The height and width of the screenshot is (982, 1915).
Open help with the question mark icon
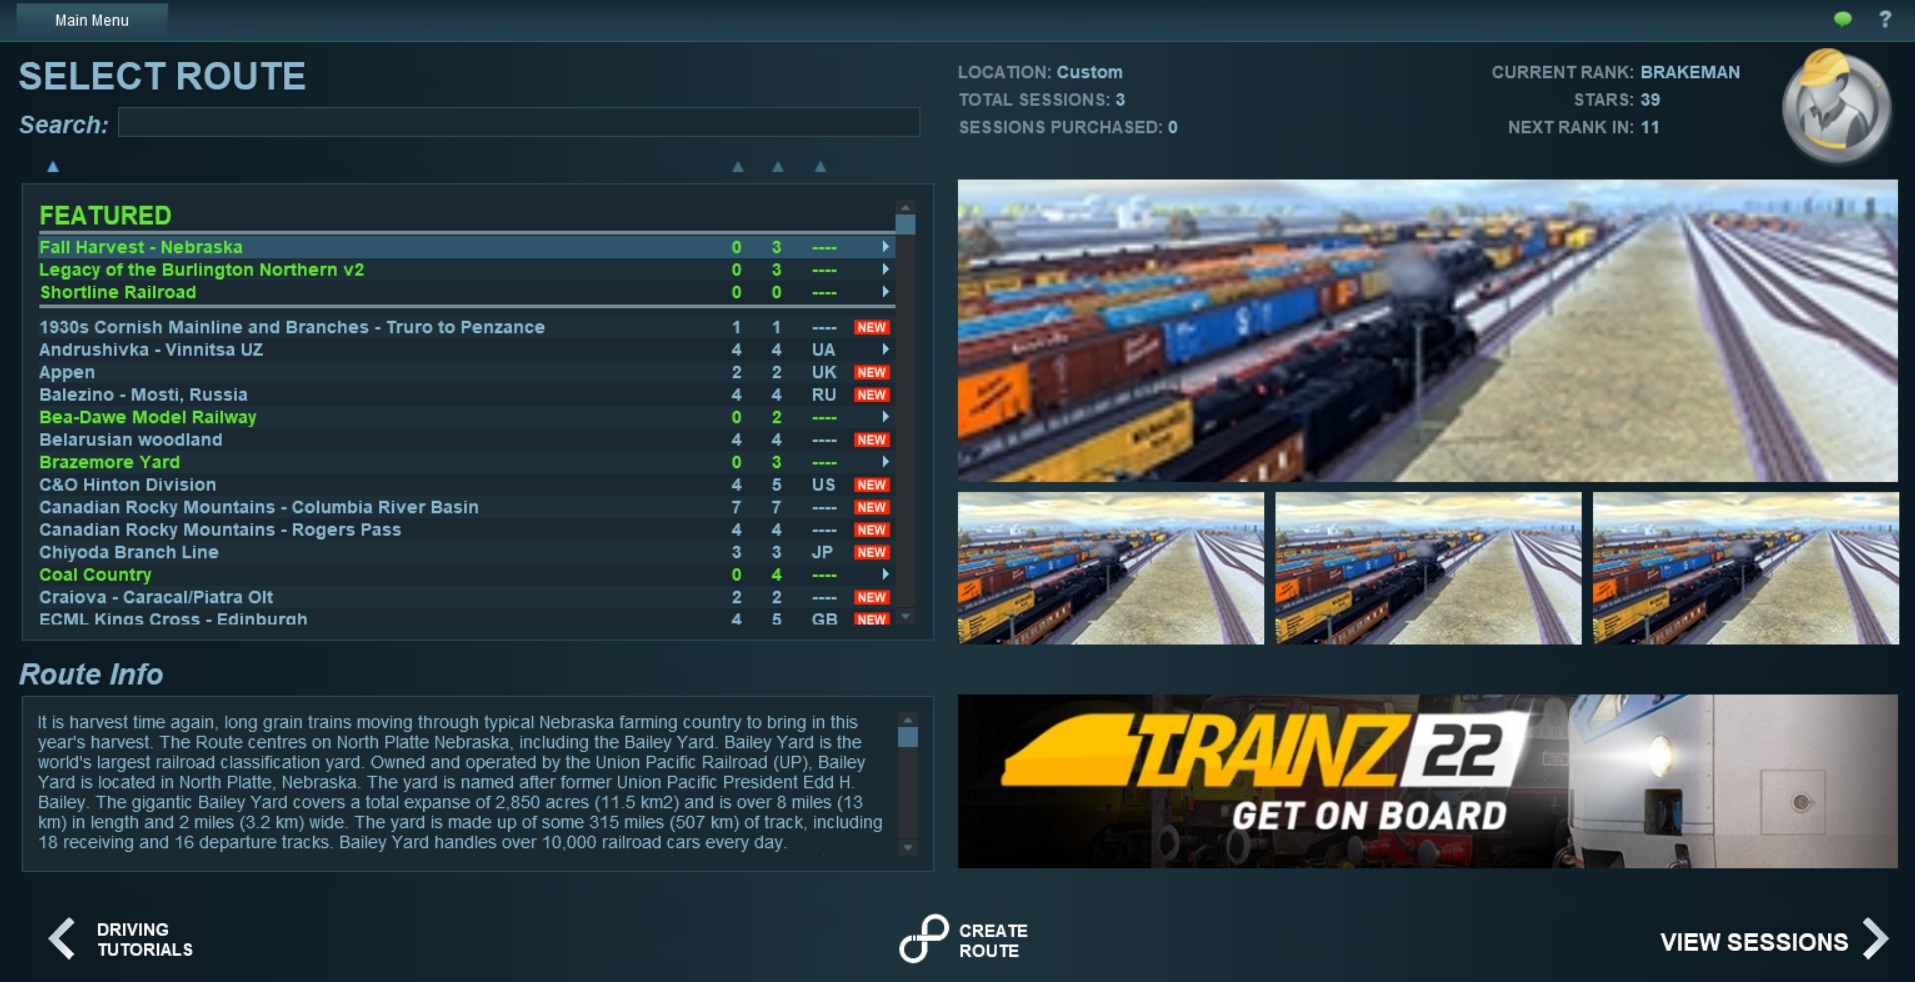coord(1885,19)
